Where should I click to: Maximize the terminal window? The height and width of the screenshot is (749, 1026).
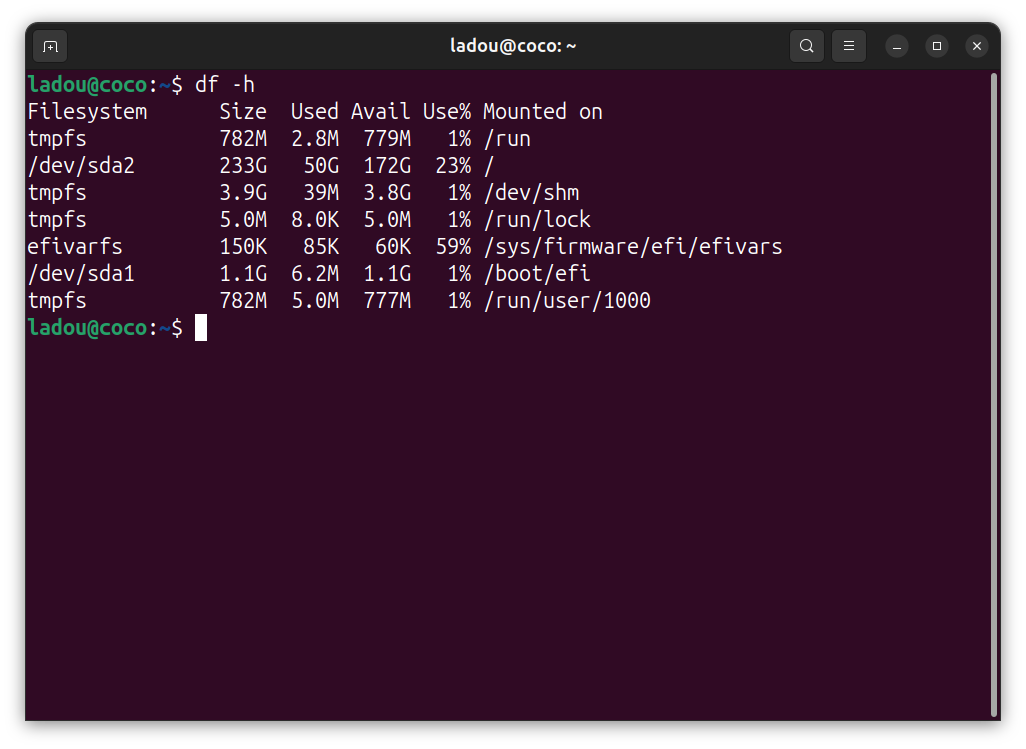[x=937, y=46]
